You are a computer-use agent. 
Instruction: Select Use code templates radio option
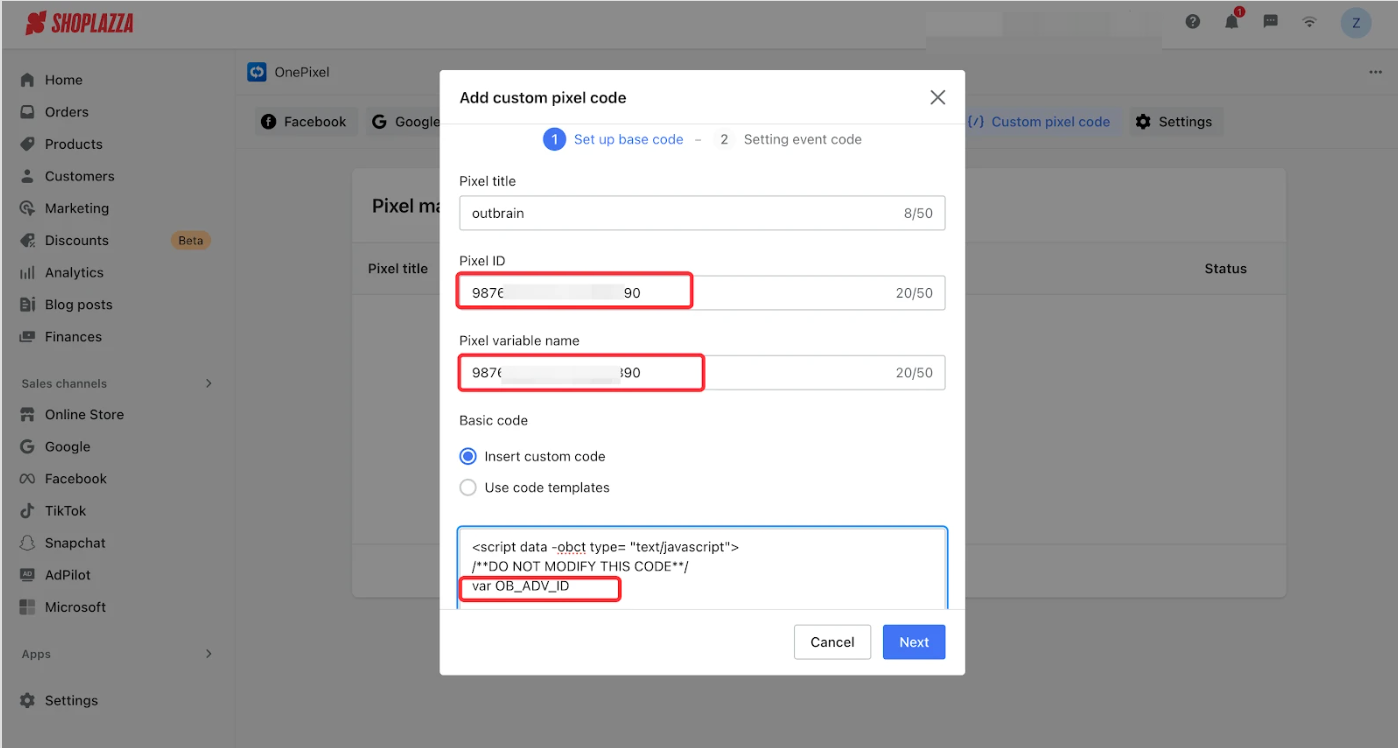click(468, 488)
